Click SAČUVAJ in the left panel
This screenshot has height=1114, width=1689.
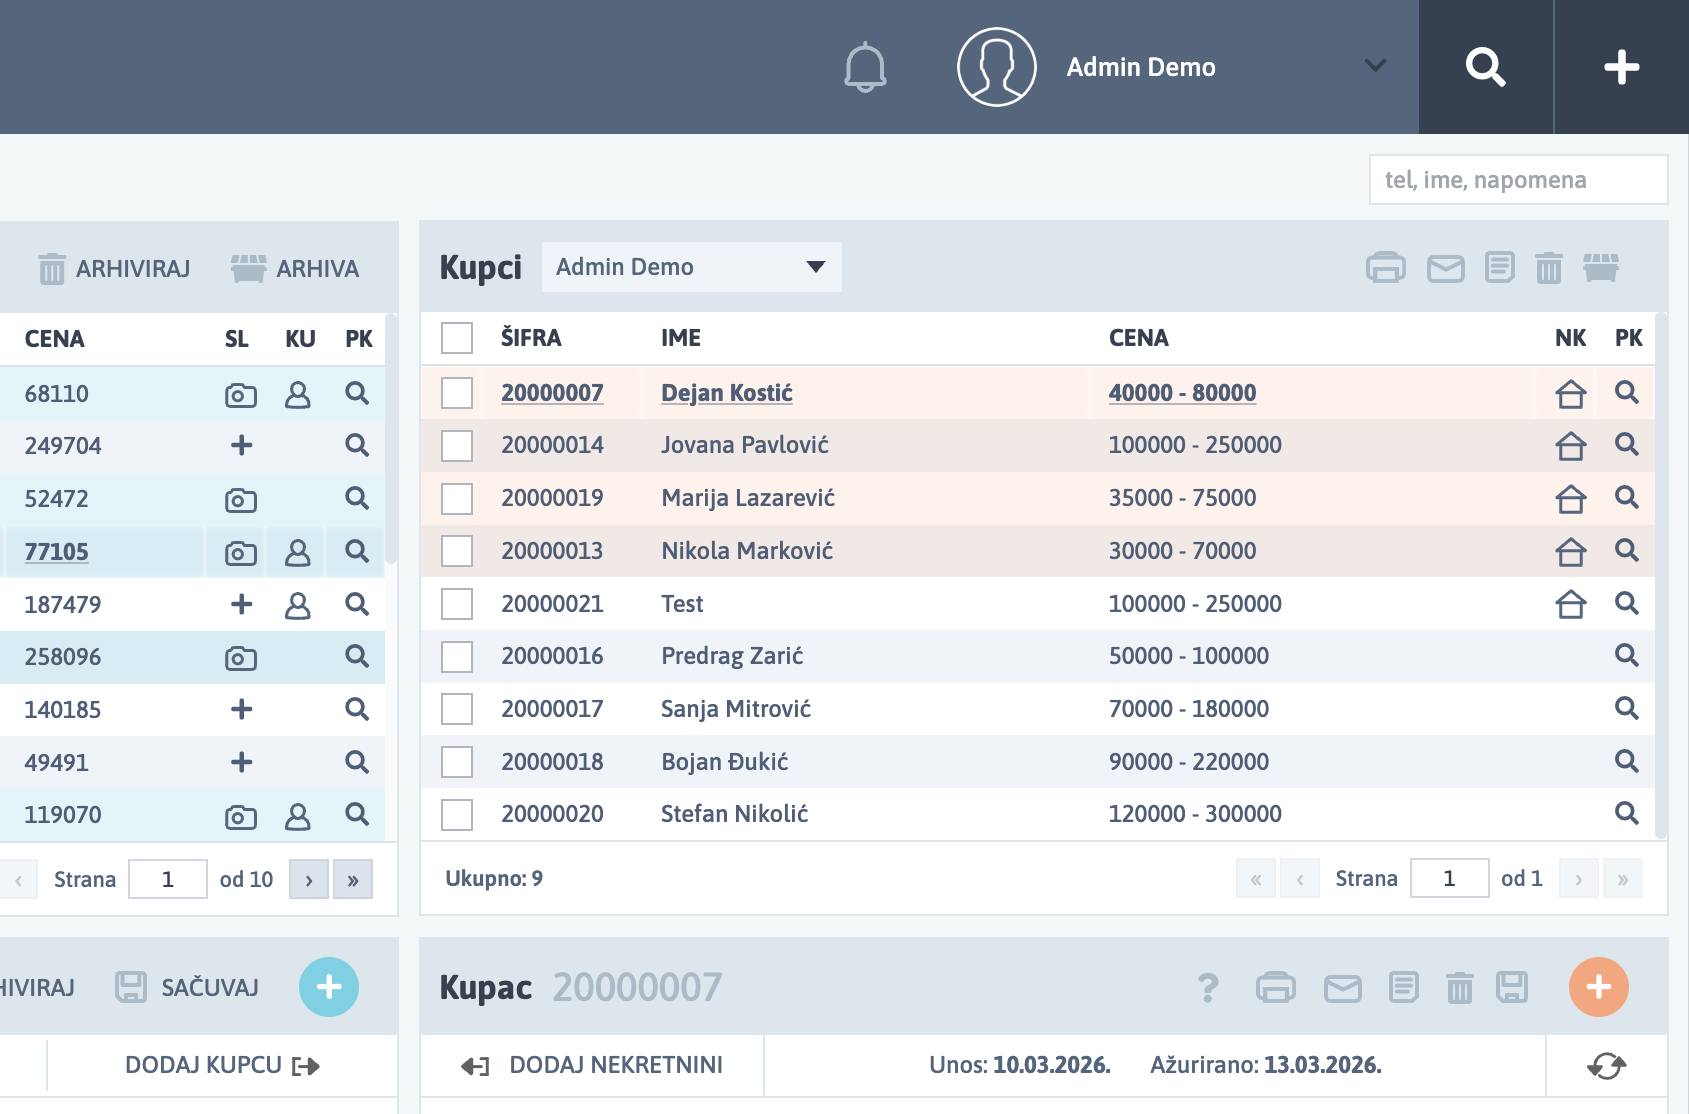click(x=187, y=987)
